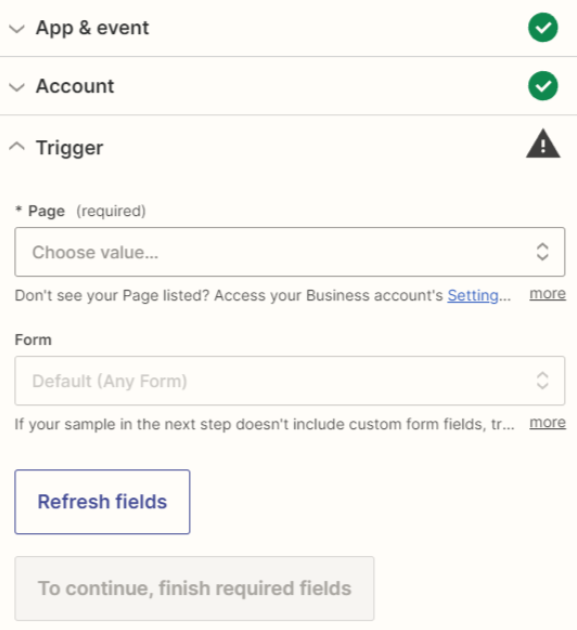Viewport: 577px width, 630px height.
Task: Click the Form field label
Action: pos(33,340)
